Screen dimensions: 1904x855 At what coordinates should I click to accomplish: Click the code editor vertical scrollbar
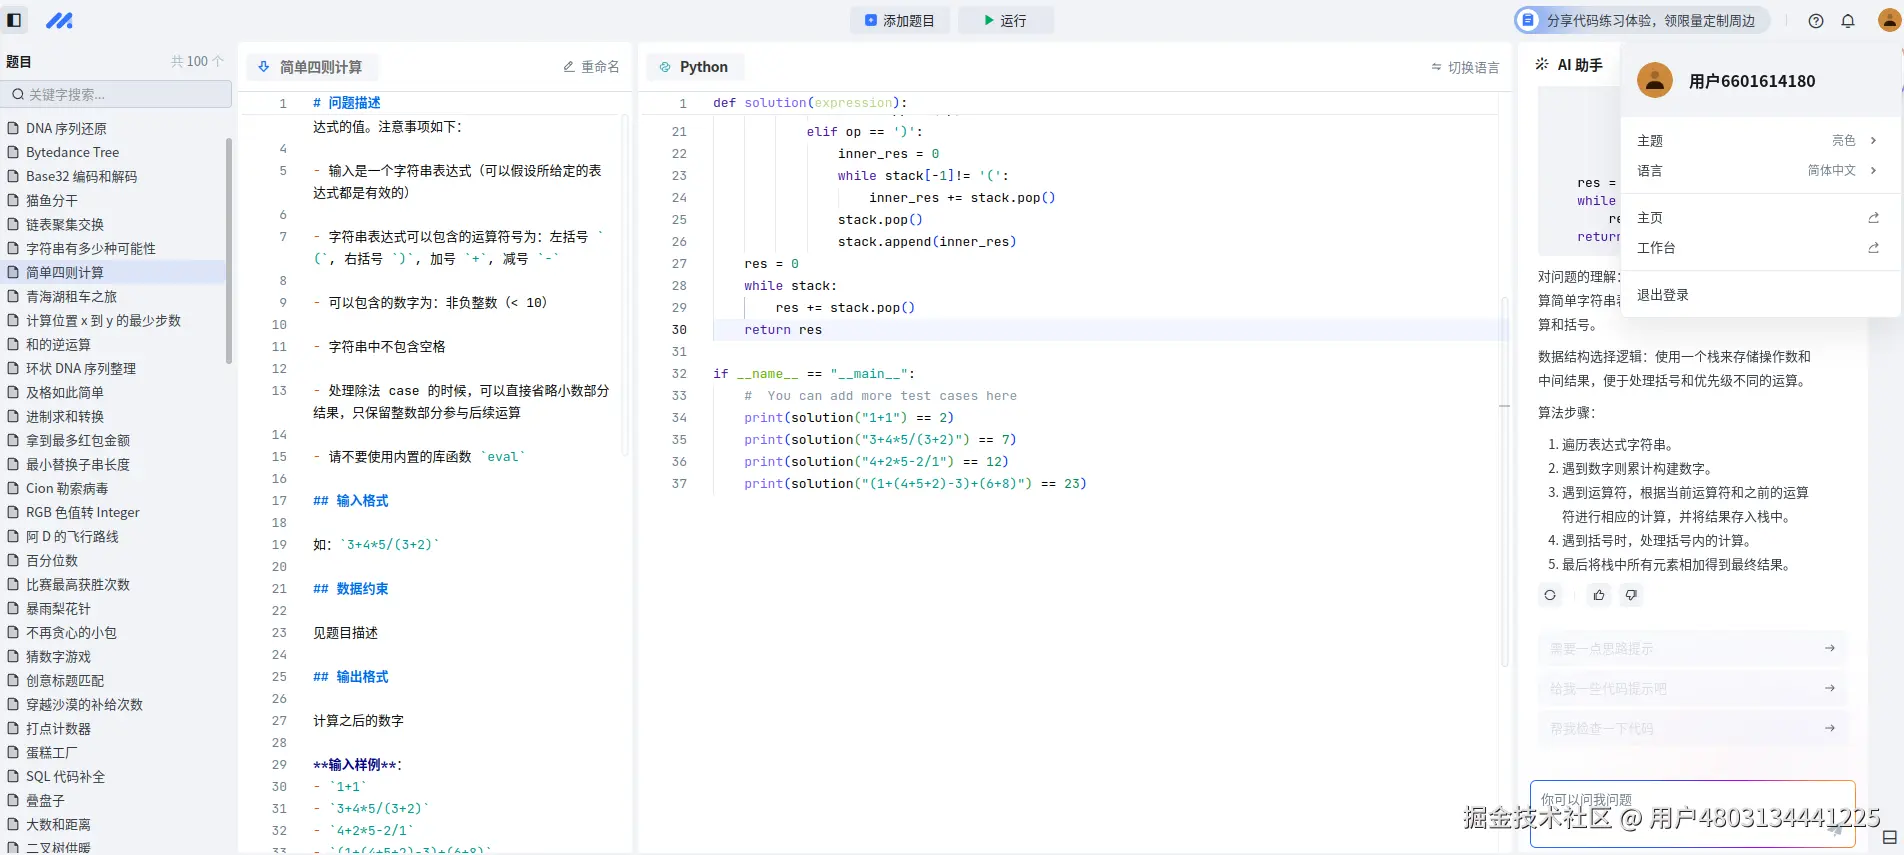coord(1504,480)
